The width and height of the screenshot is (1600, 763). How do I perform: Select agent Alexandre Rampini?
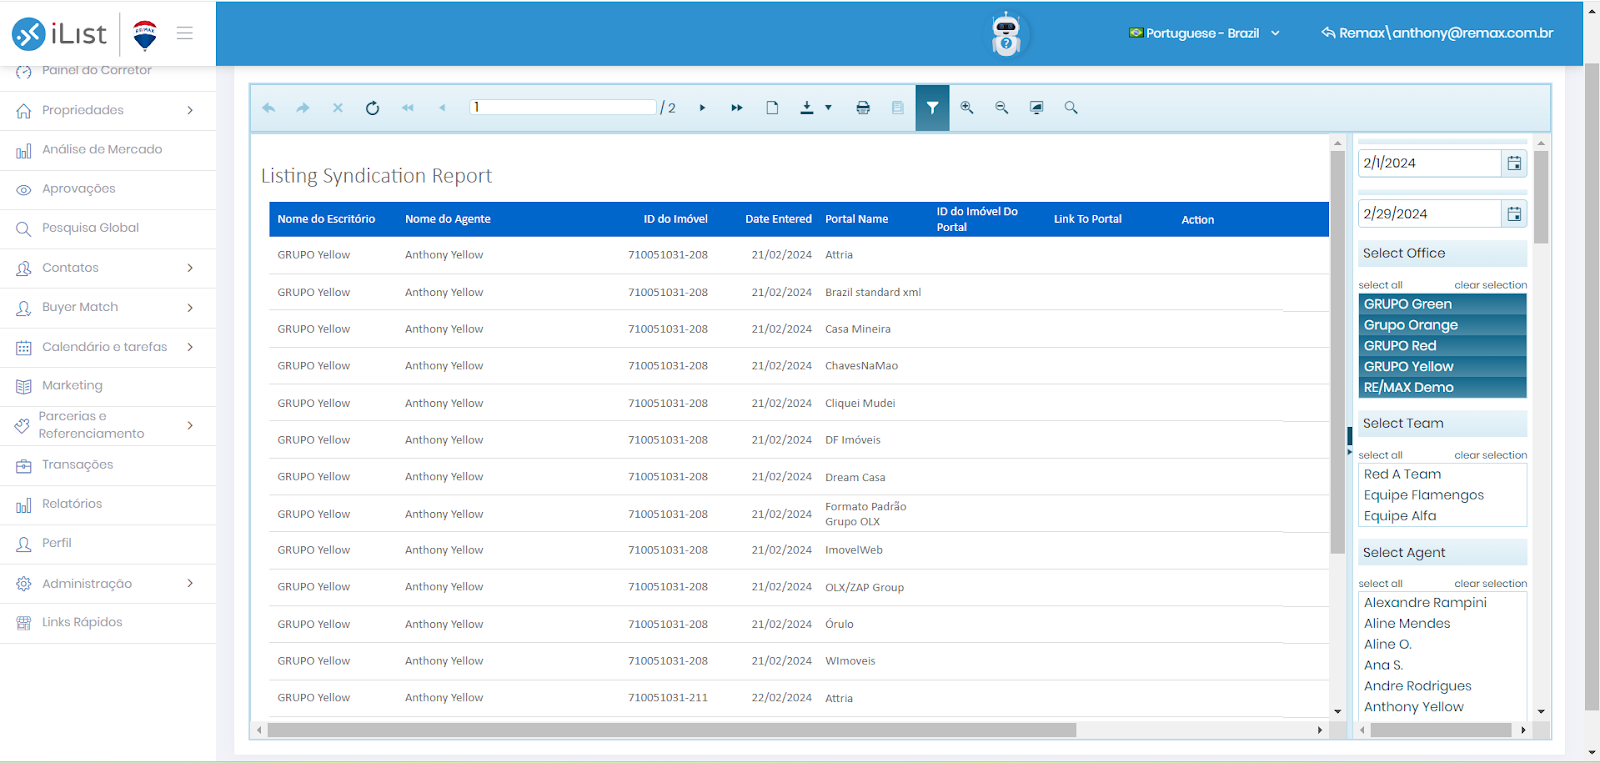click(1442, 603)
